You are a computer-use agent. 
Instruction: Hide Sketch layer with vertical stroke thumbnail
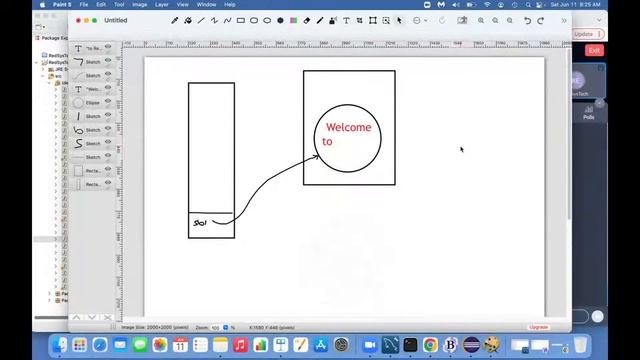pyautogui.click(x=108, y=115)
